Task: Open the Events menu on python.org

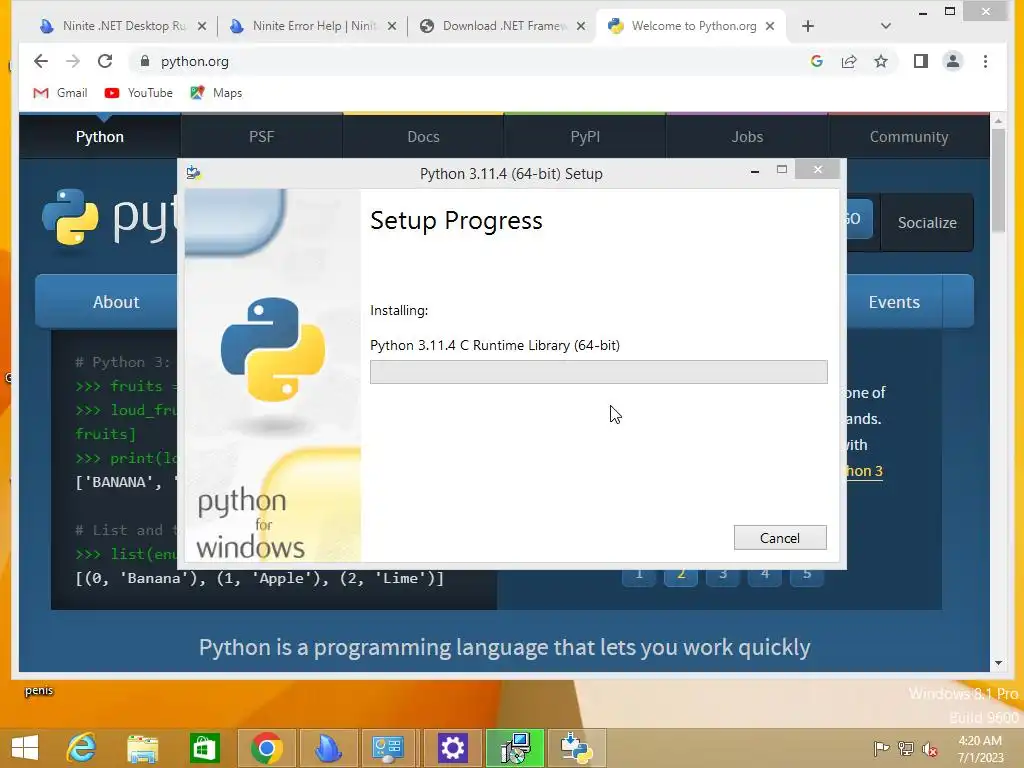Action: (894, 302)
